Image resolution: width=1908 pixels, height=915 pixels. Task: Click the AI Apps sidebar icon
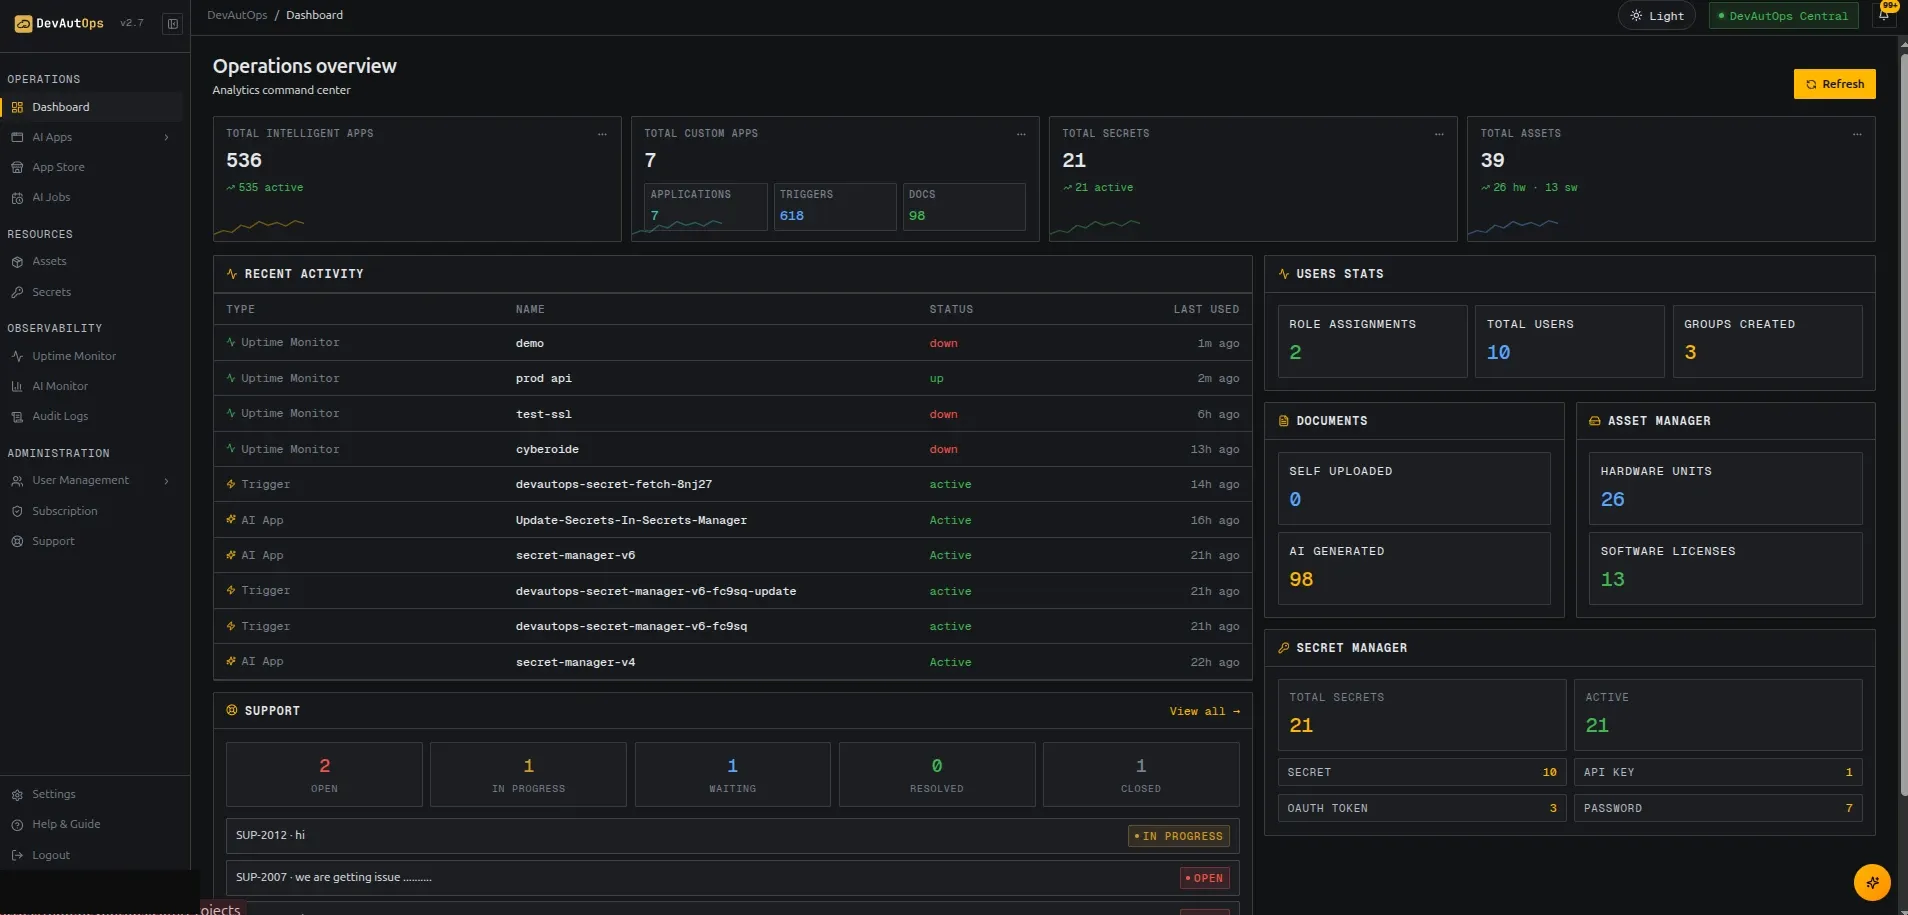pyautogui.click(x=17, y=137)
